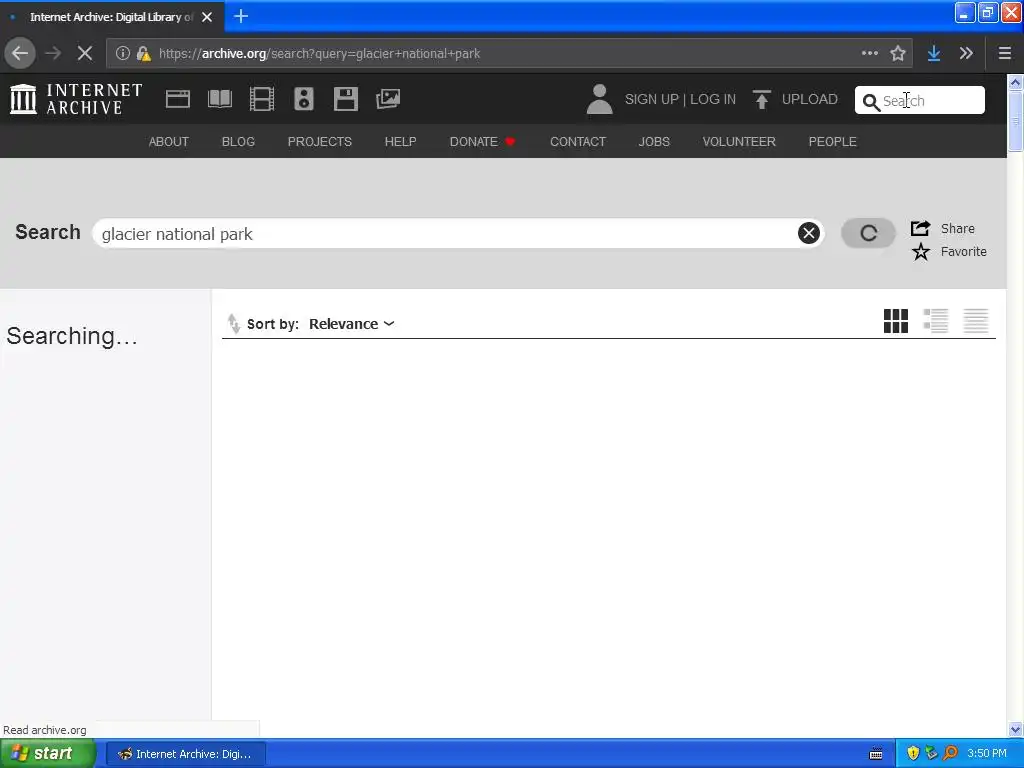Switch to detailed list view
The image size is (1024, 768).
tap(935, 321)
